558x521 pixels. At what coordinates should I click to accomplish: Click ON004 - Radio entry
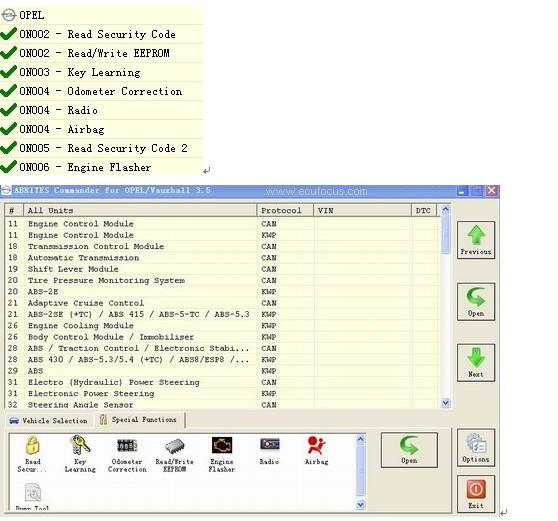[x=101, y=110]
